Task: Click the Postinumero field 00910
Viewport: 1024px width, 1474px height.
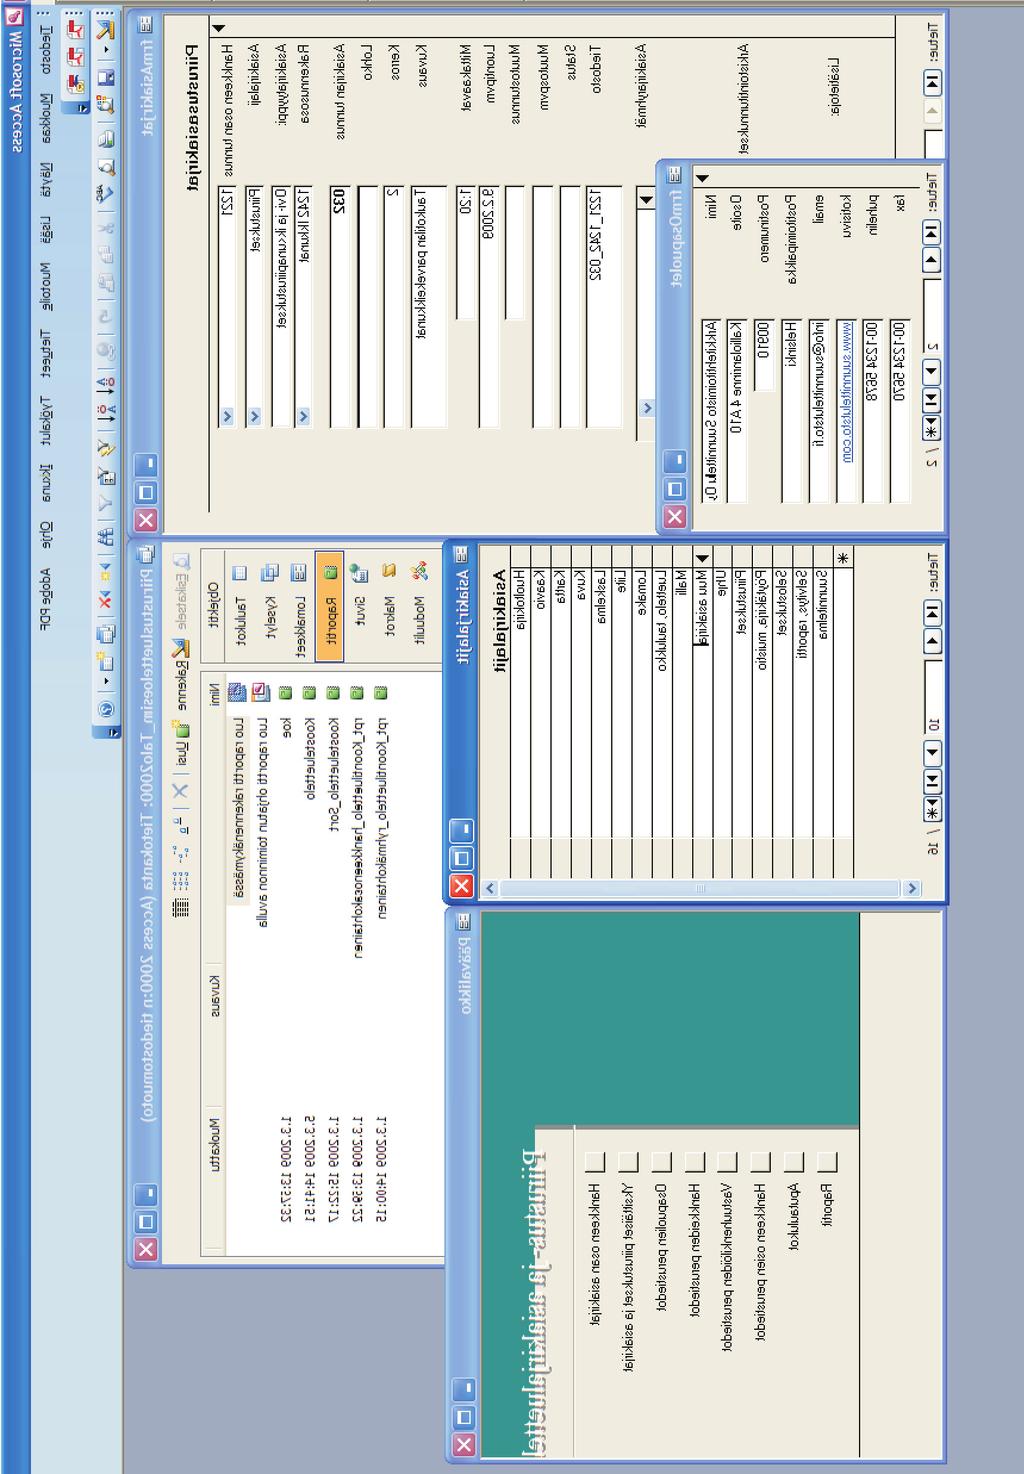Action: 763,354
